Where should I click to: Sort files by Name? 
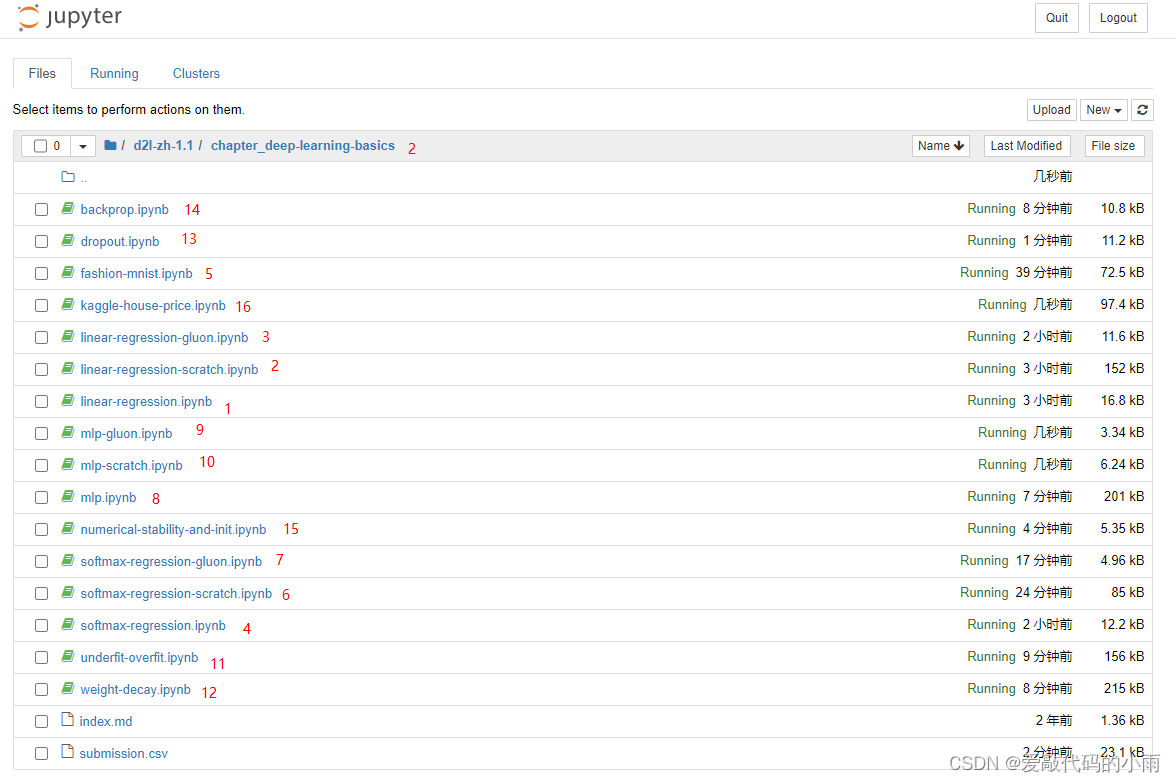pos(940,145)
